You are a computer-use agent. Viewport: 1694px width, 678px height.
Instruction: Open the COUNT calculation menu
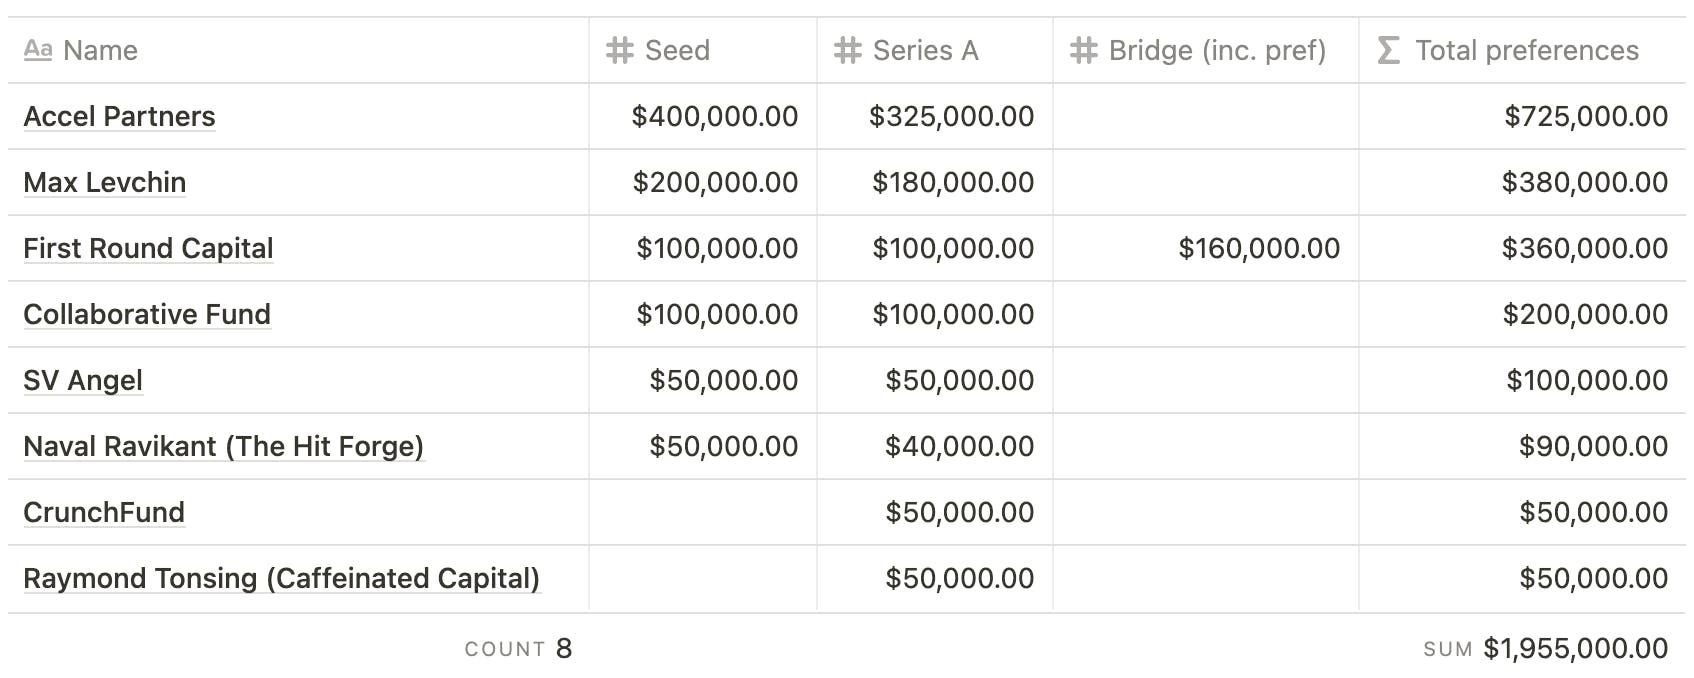pyautogui.click(x=518, y=649)
